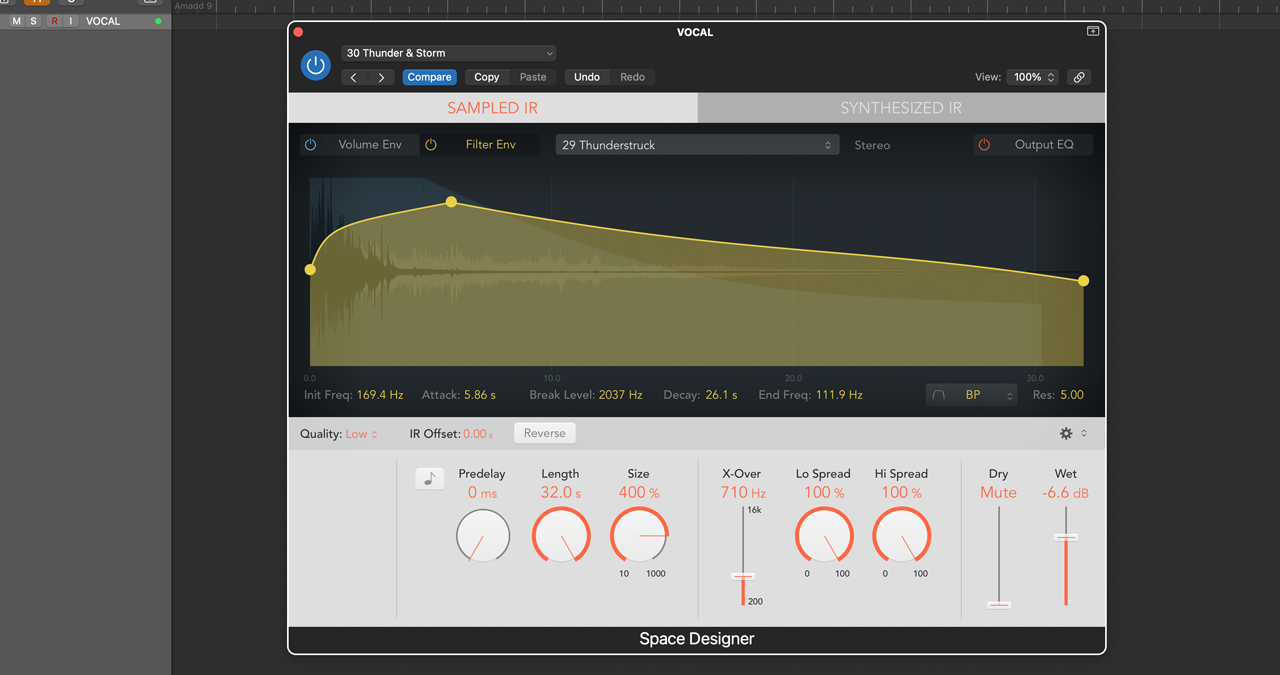Click the envelope start point node
This screenshot has width=1280, height=675.
coord(310,270)
